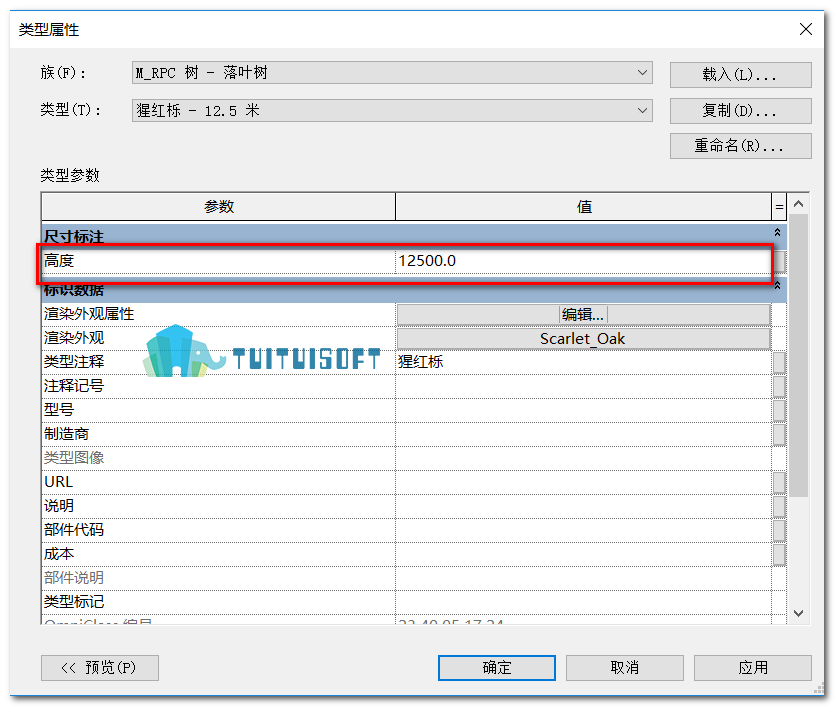
Task: Select the 类型注释 value 猩红栎
Action: pyautogui.click(x=583, y=362)
